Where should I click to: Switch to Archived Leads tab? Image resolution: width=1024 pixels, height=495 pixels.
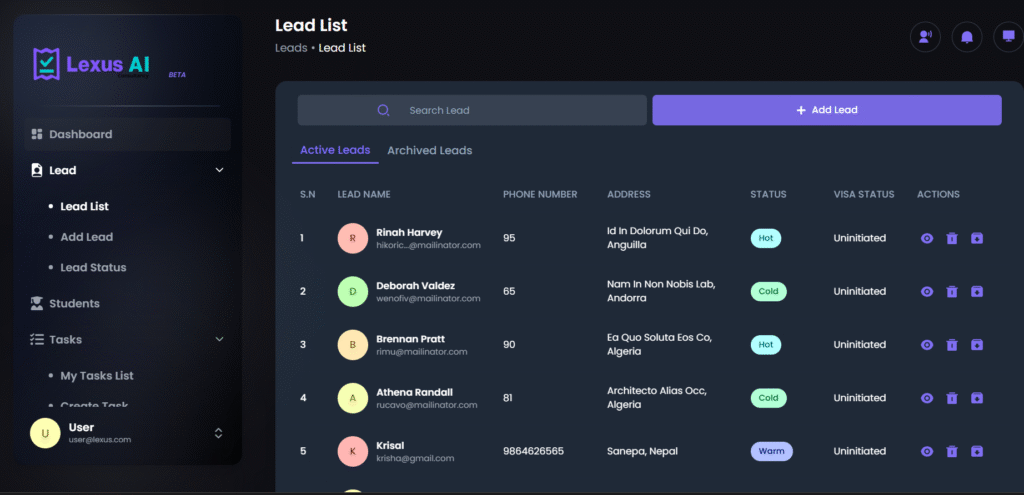coord(430,151)
